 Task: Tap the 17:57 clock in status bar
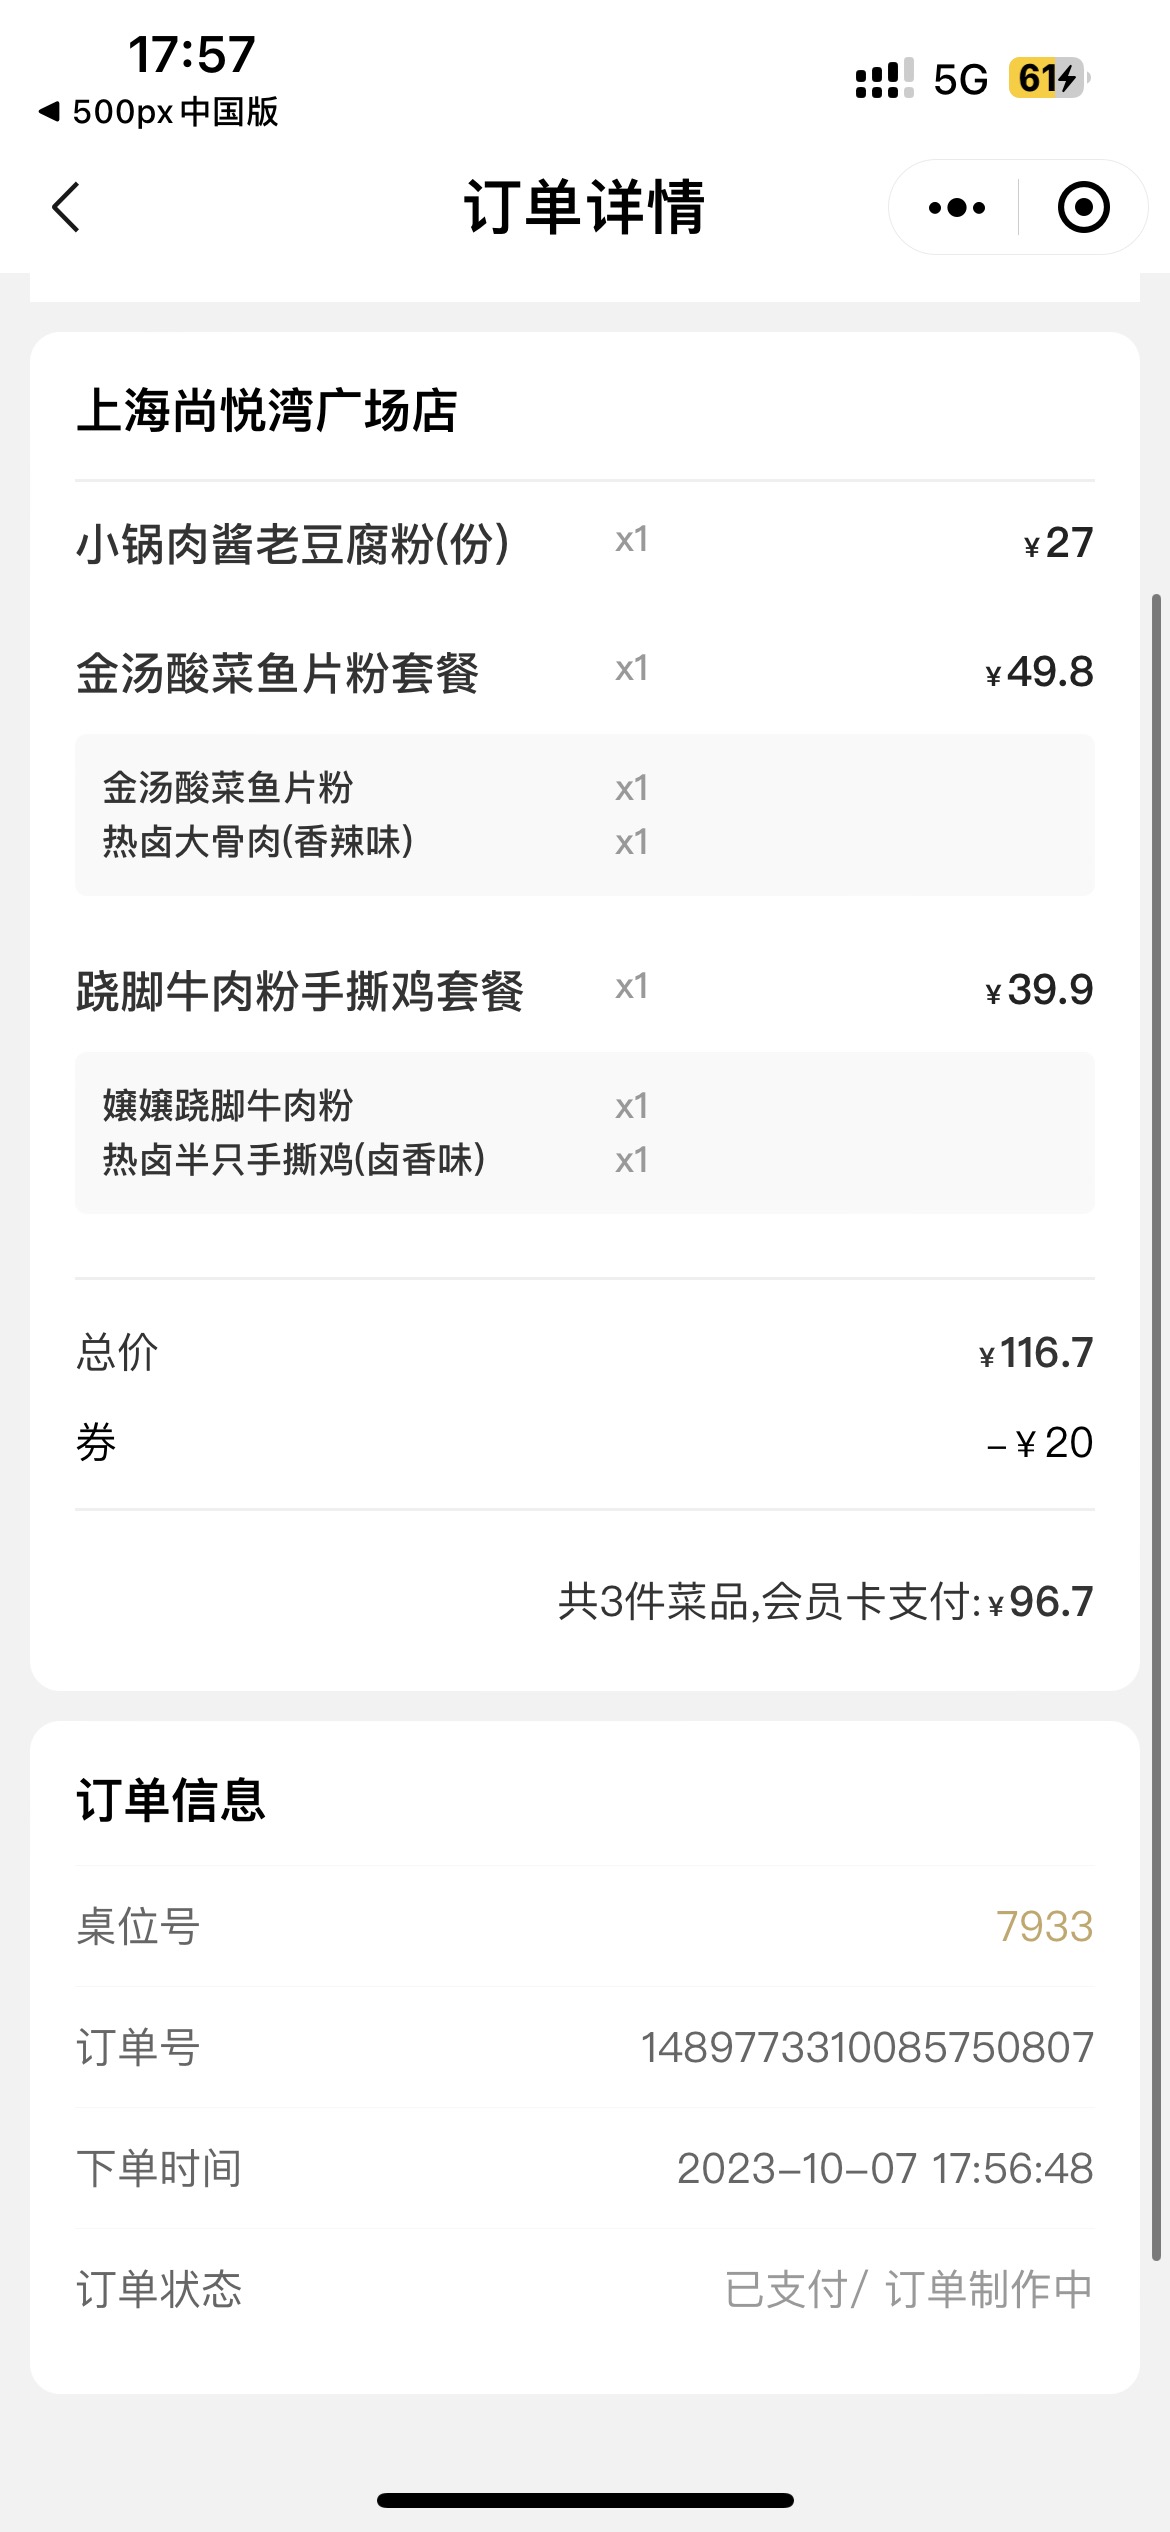(x=191, y=54)
